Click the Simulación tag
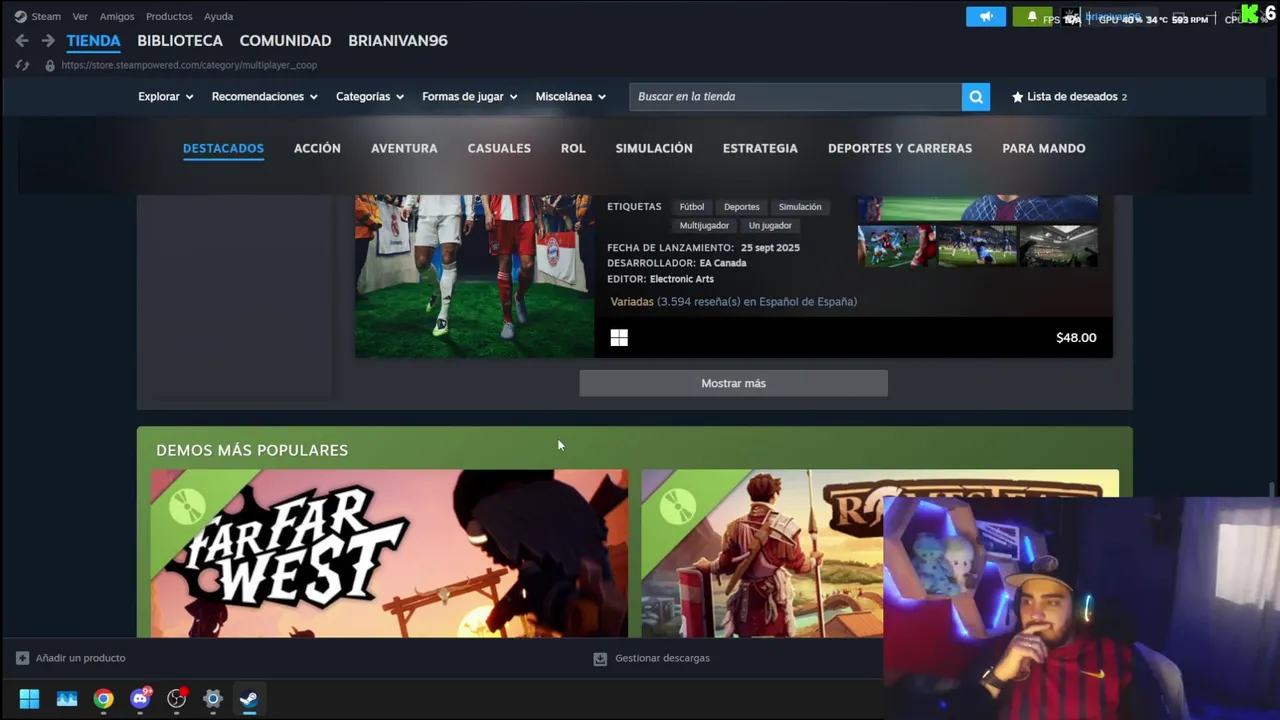This screenshot has height=720, width=1280. [x=800, y=207]
